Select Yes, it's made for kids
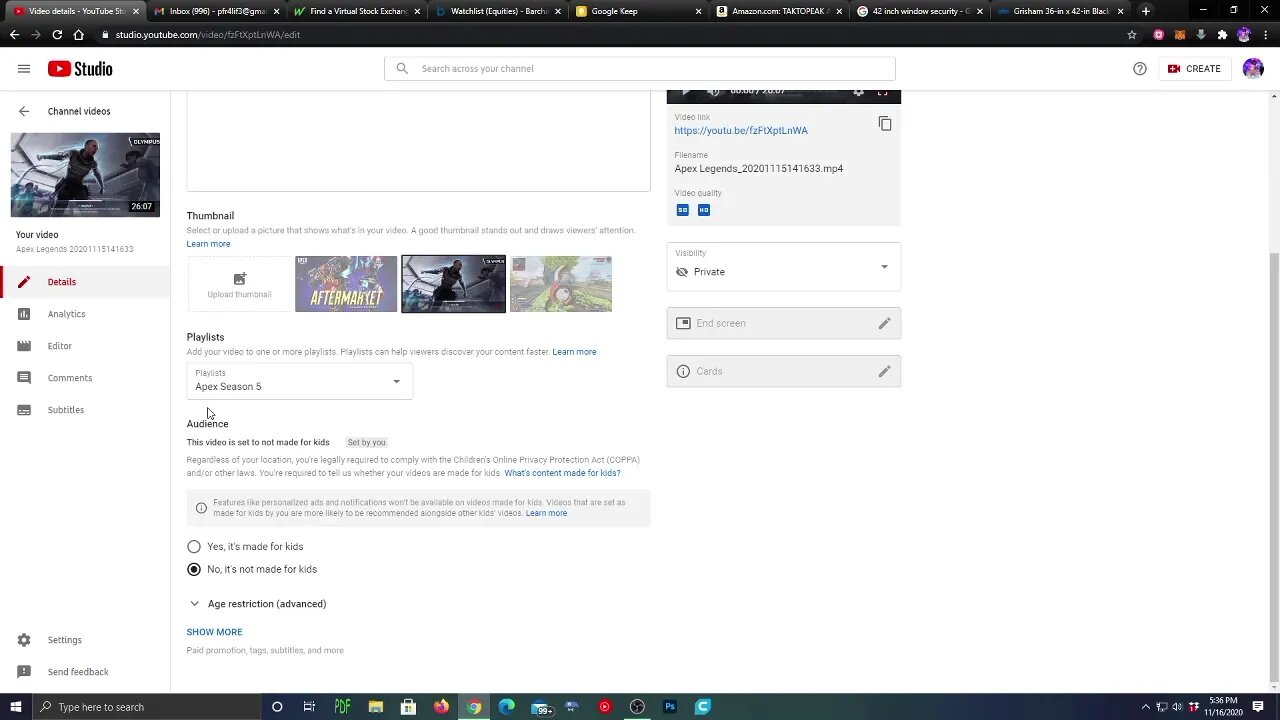The width and height of the screenshot is (1280, 720). 194,547
